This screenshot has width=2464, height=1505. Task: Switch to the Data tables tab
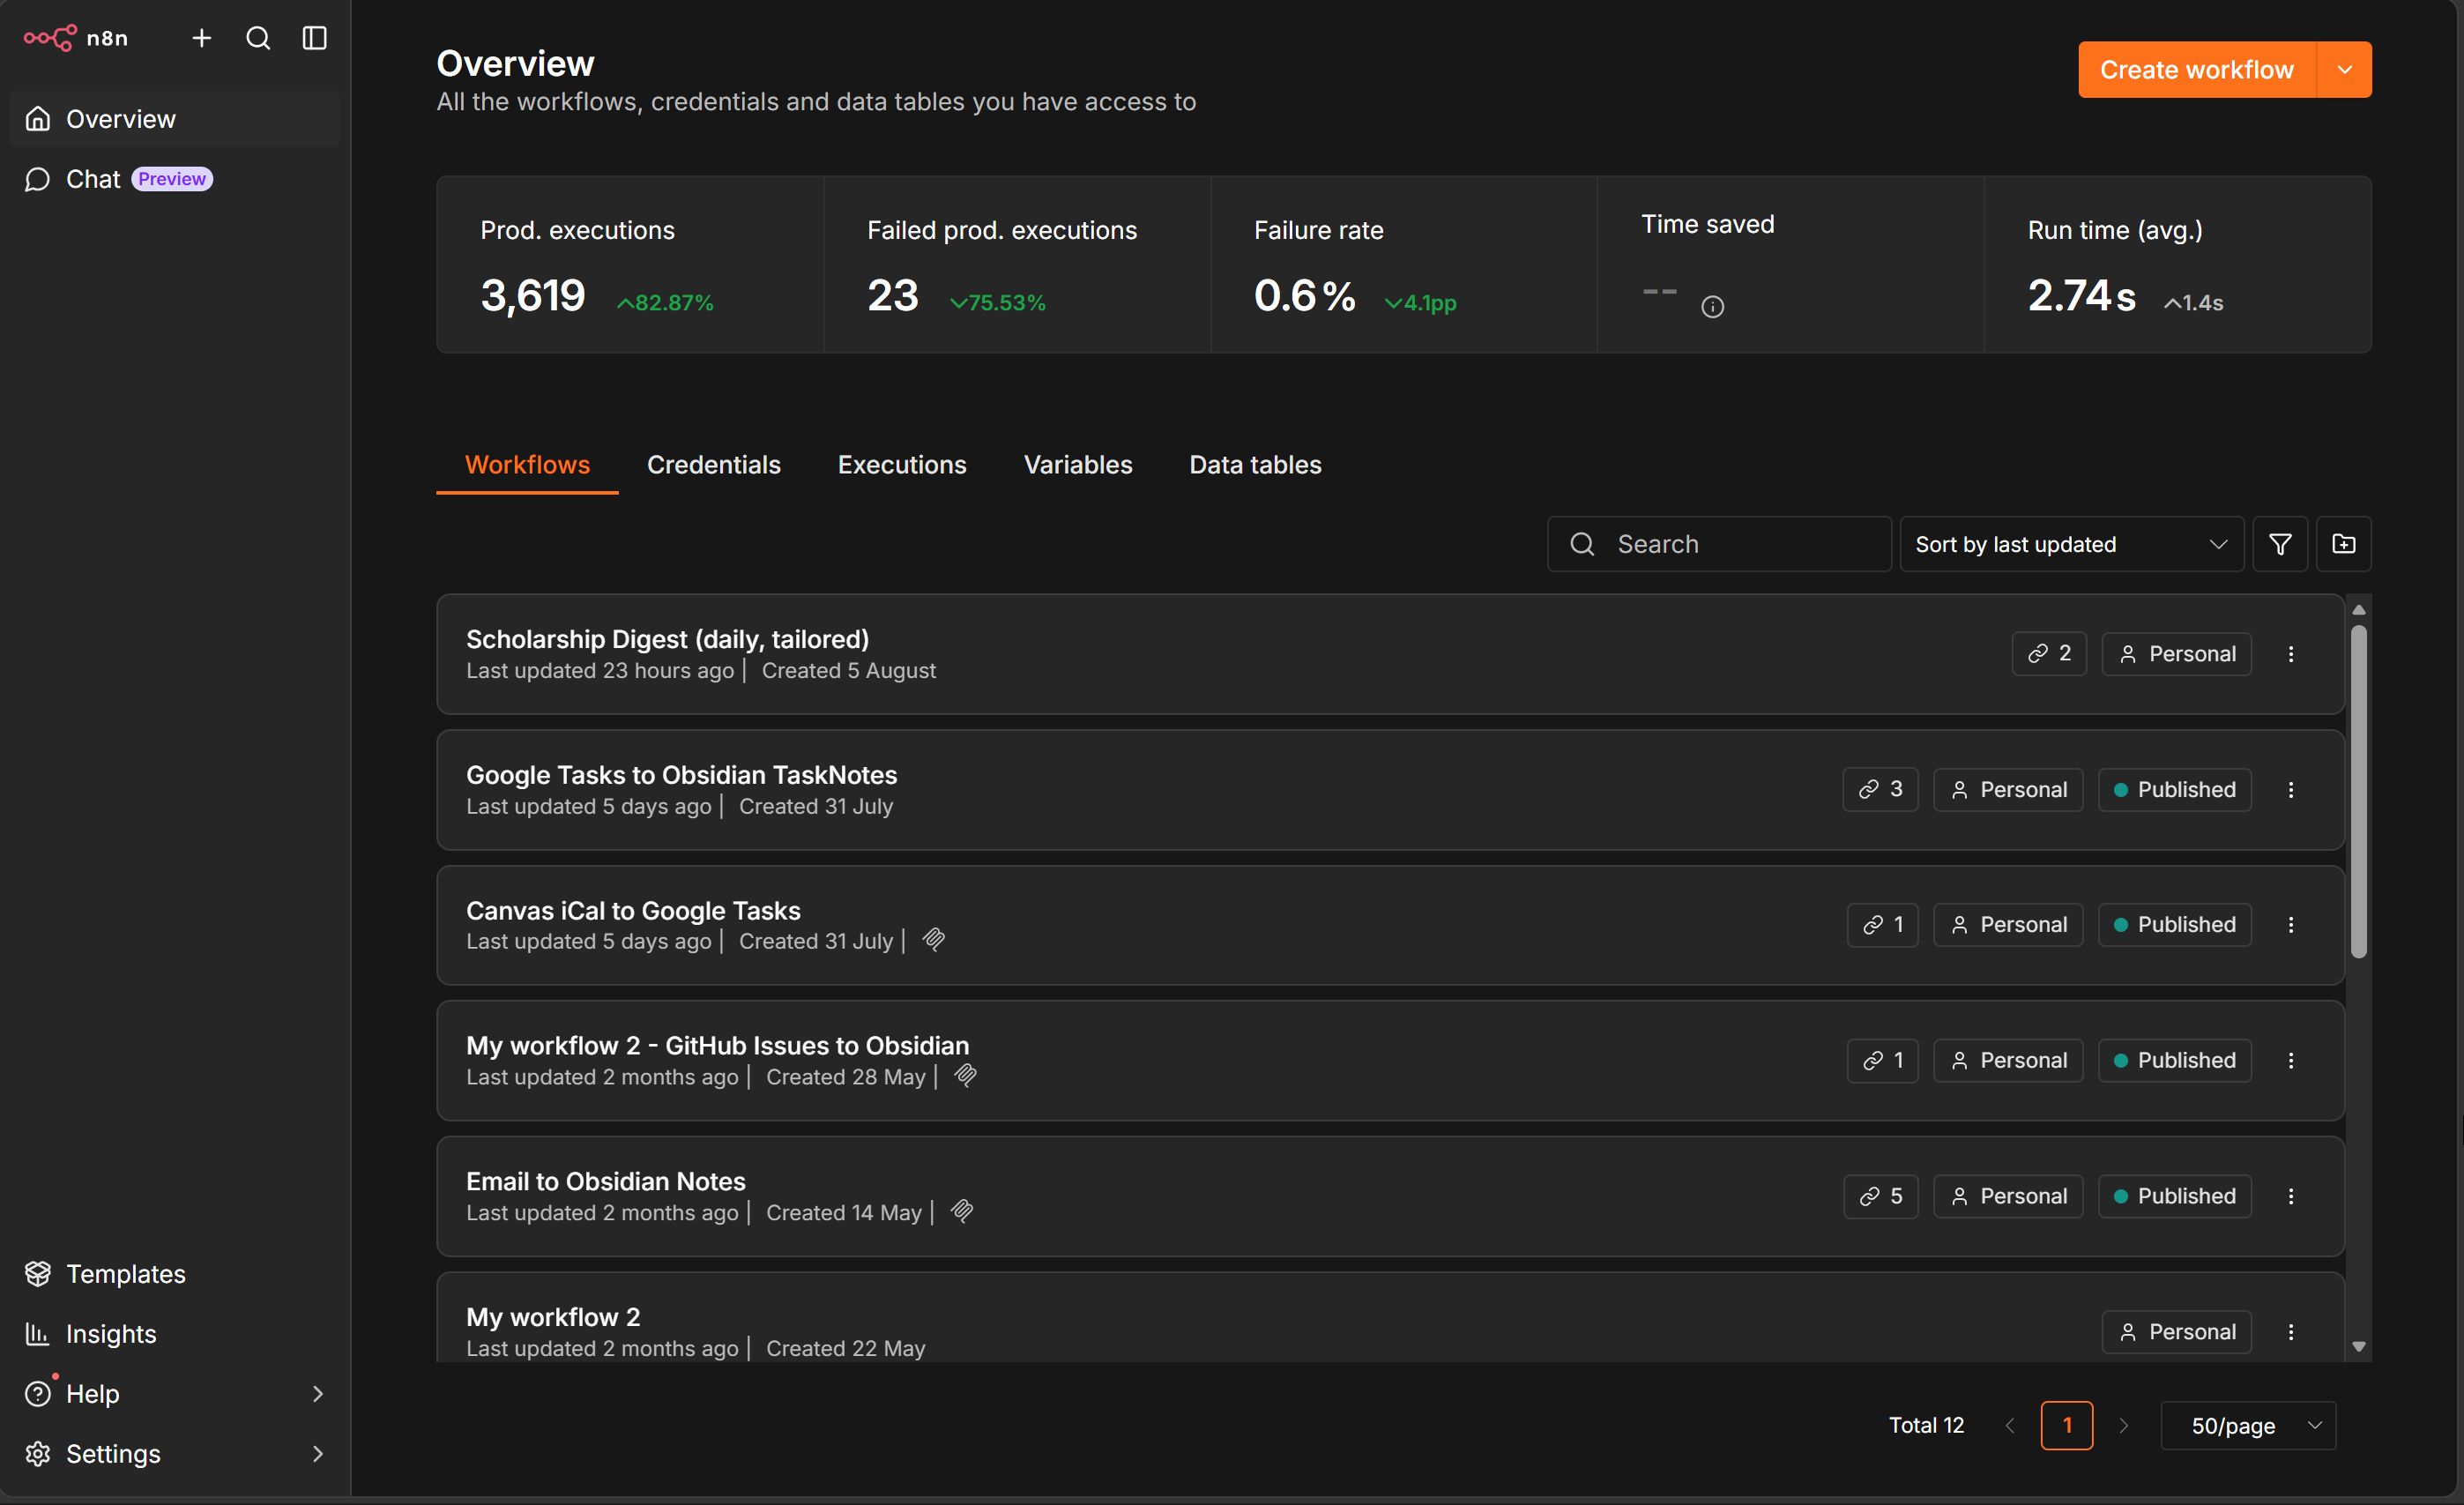pyautogui.click(x=1255, y=465)
